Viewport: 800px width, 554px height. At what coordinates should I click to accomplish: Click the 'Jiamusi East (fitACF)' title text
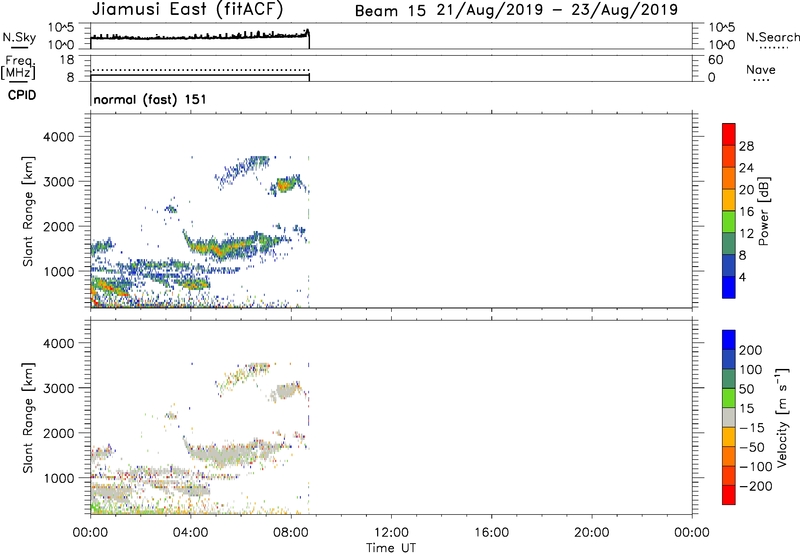[x=187, y=10]
